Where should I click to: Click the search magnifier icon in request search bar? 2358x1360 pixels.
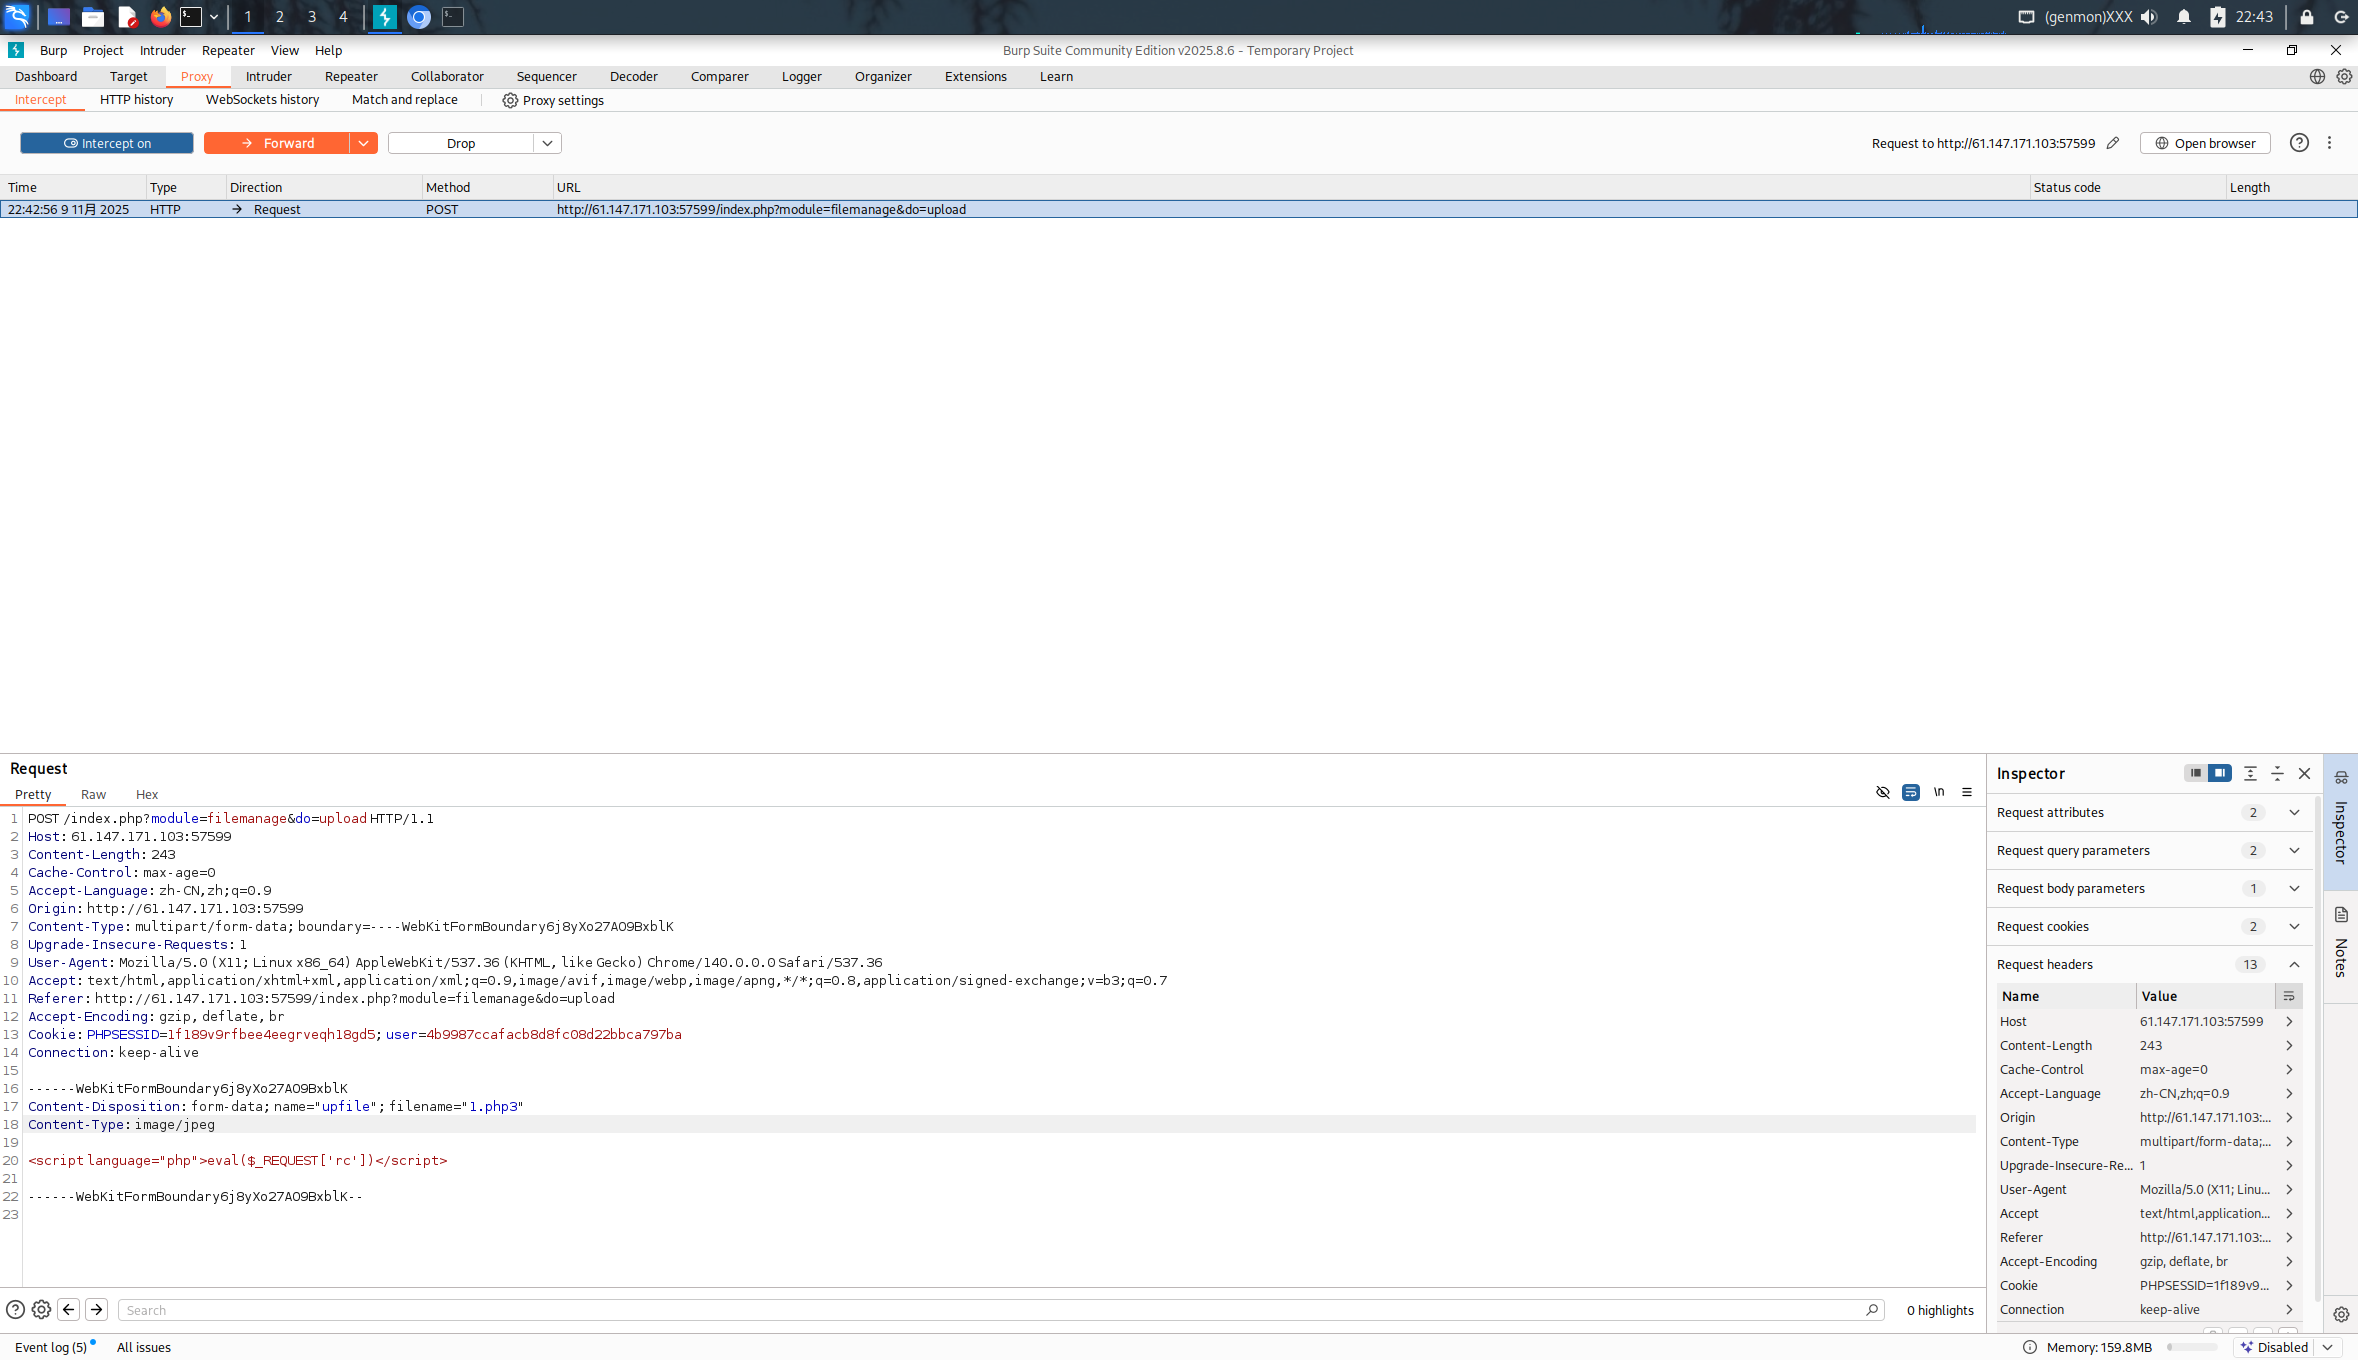pos(1871,1310)
